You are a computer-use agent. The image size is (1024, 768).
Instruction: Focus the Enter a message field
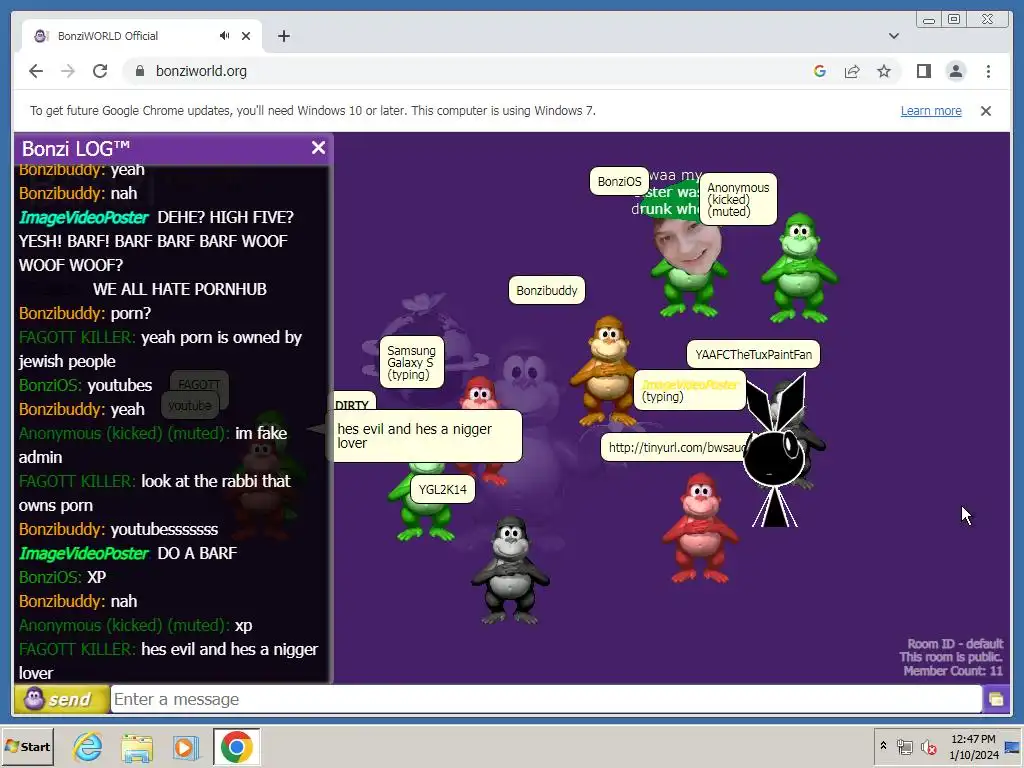[x=546, y=699]
